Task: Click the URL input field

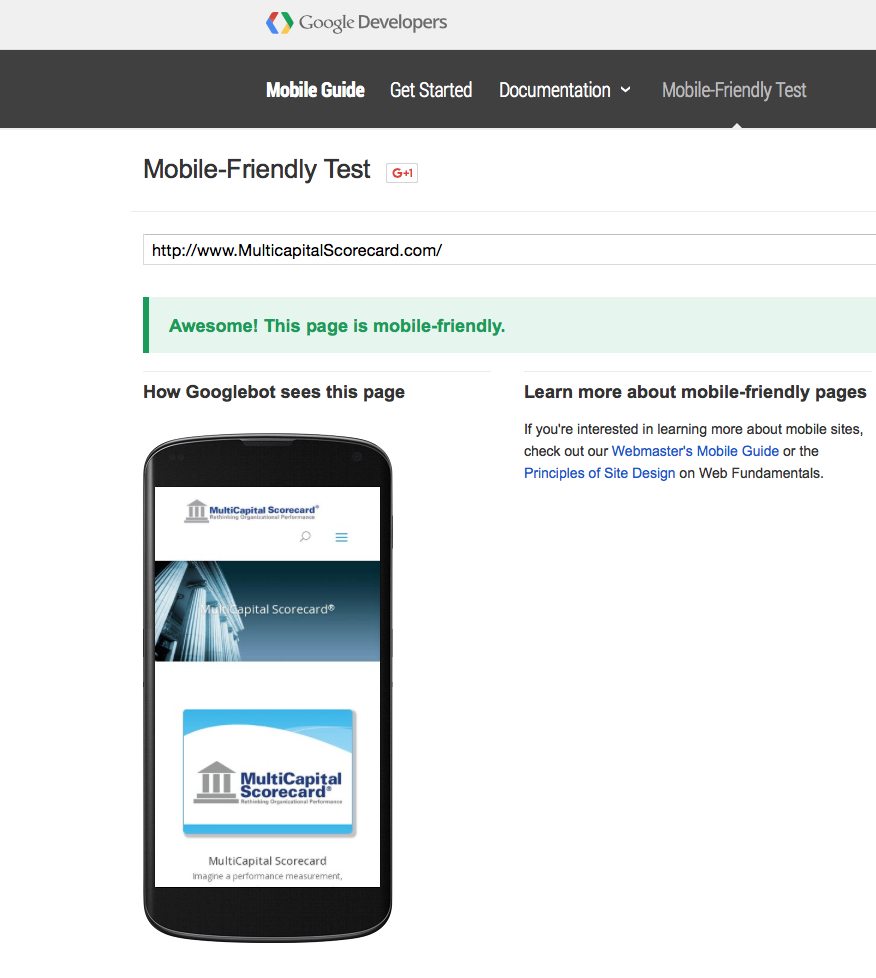Action: (509, 250)
